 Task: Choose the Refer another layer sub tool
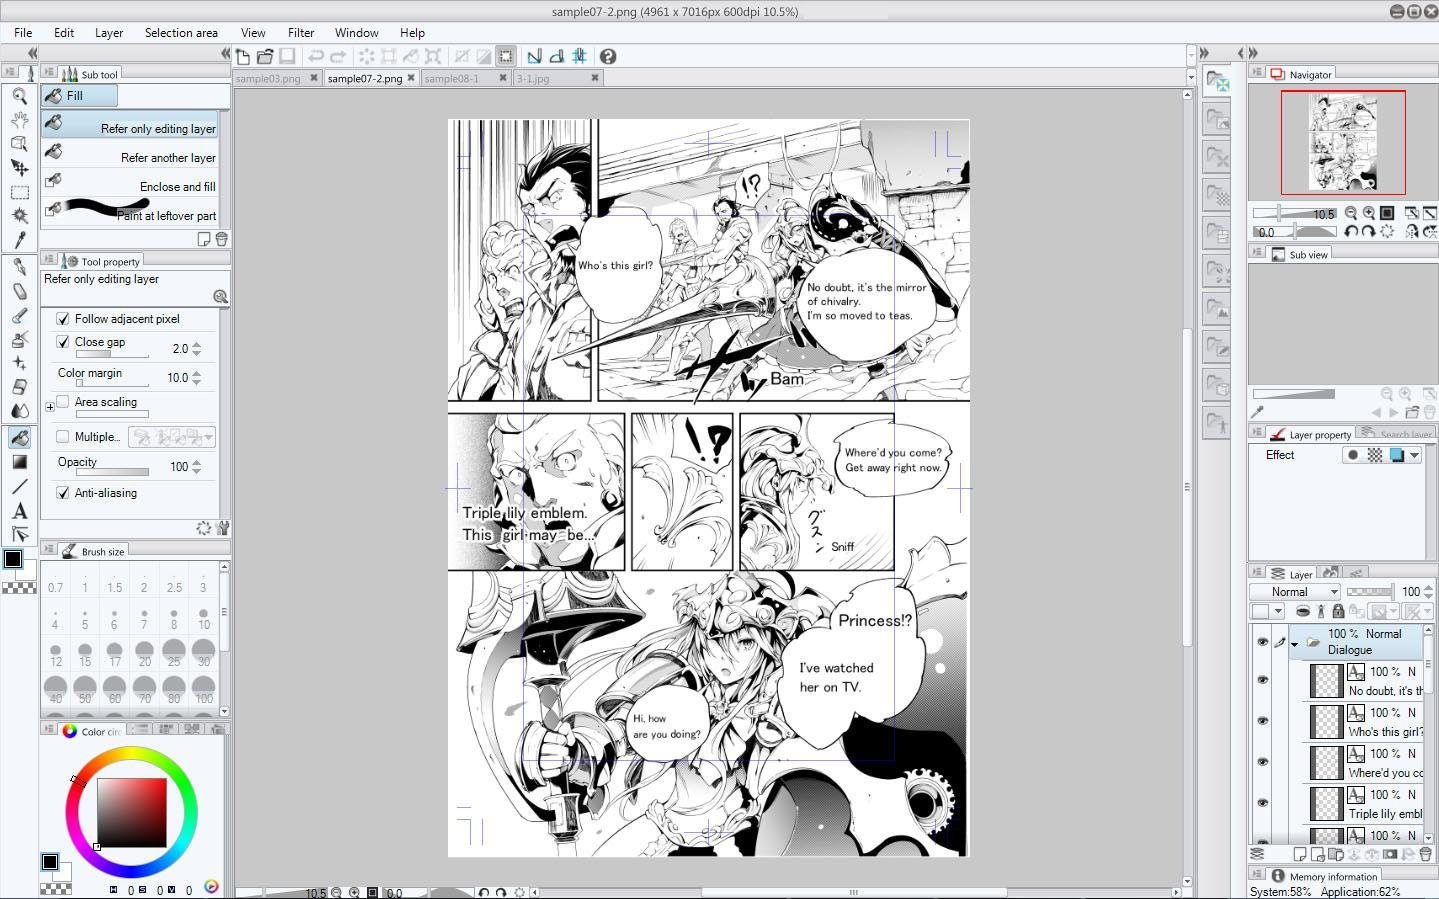pos(130,155)
